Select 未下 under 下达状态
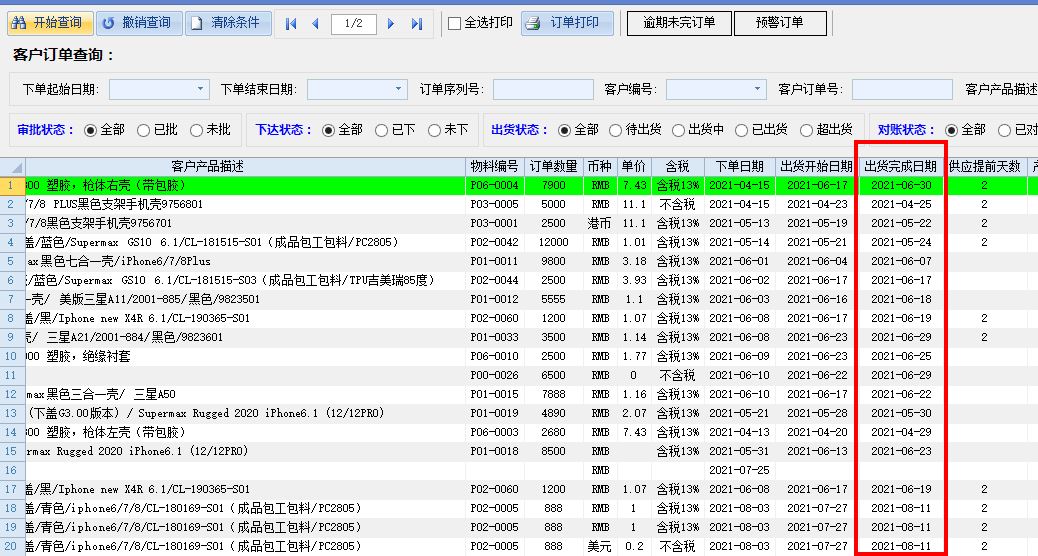 (435, 130)
